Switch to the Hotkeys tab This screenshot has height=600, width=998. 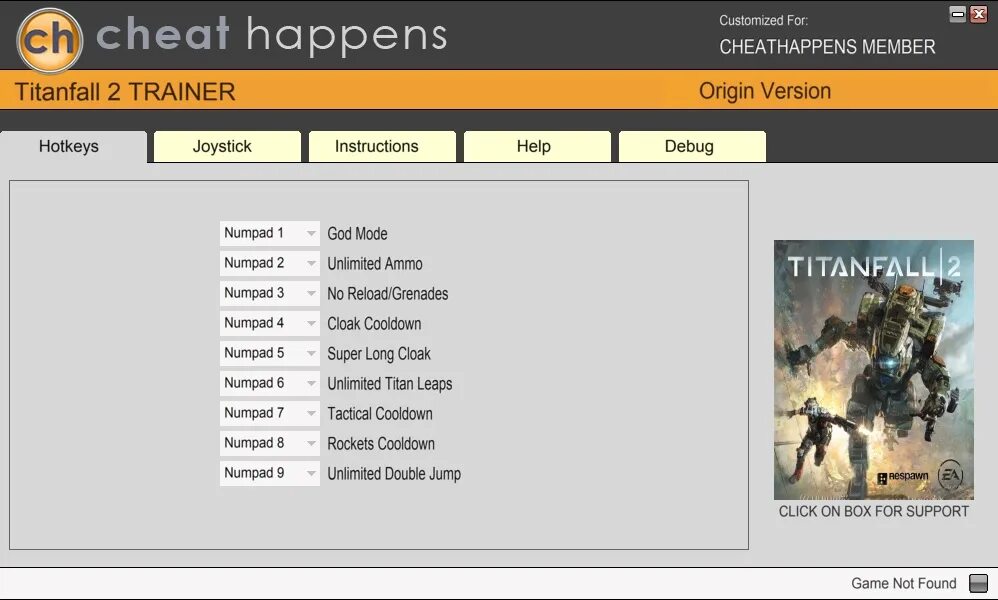tap(73, 147)
